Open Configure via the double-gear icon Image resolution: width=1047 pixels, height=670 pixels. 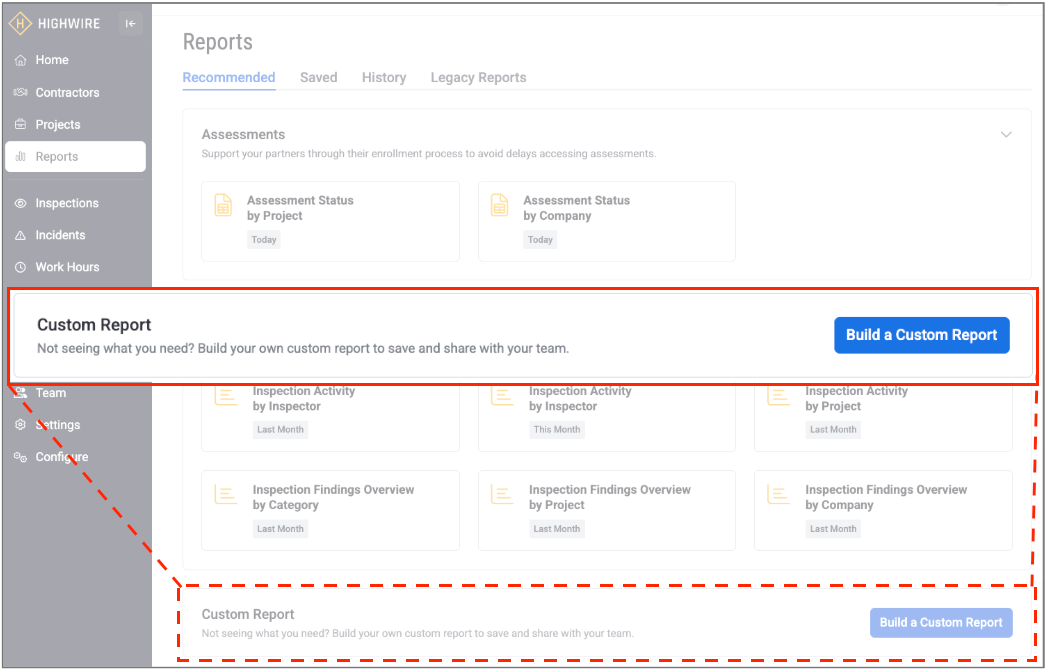pyautogui.click(x=21, y=457)
